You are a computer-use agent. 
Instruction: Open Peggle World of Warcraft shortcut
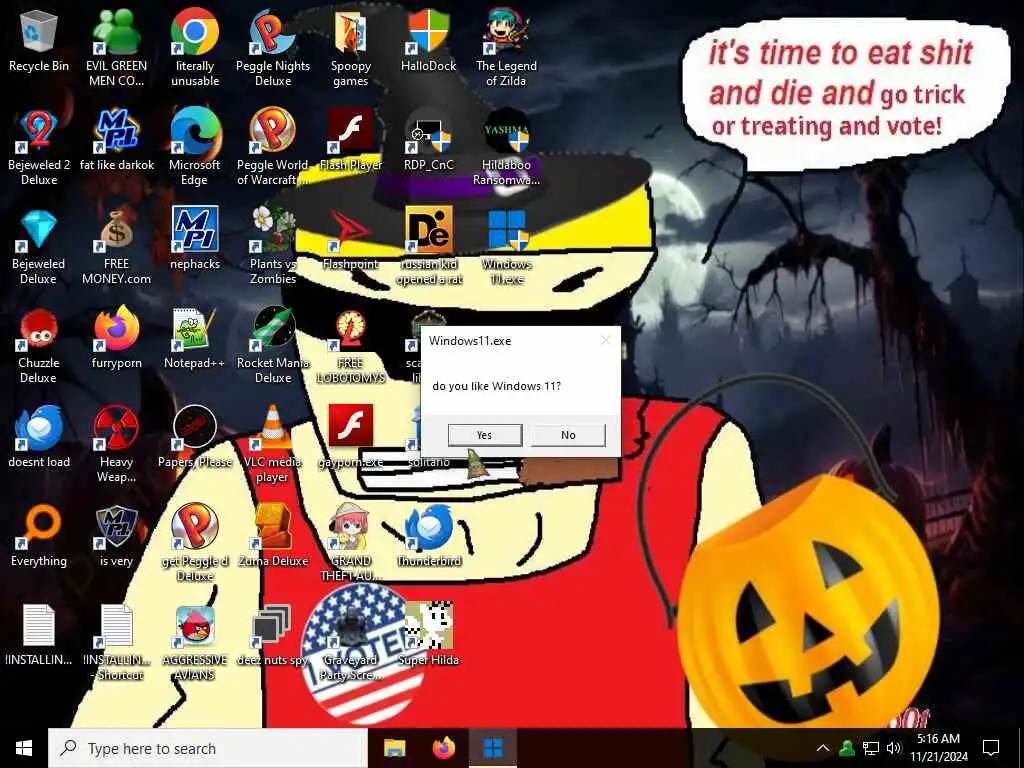pyautogui.click(x=273, y=148)
